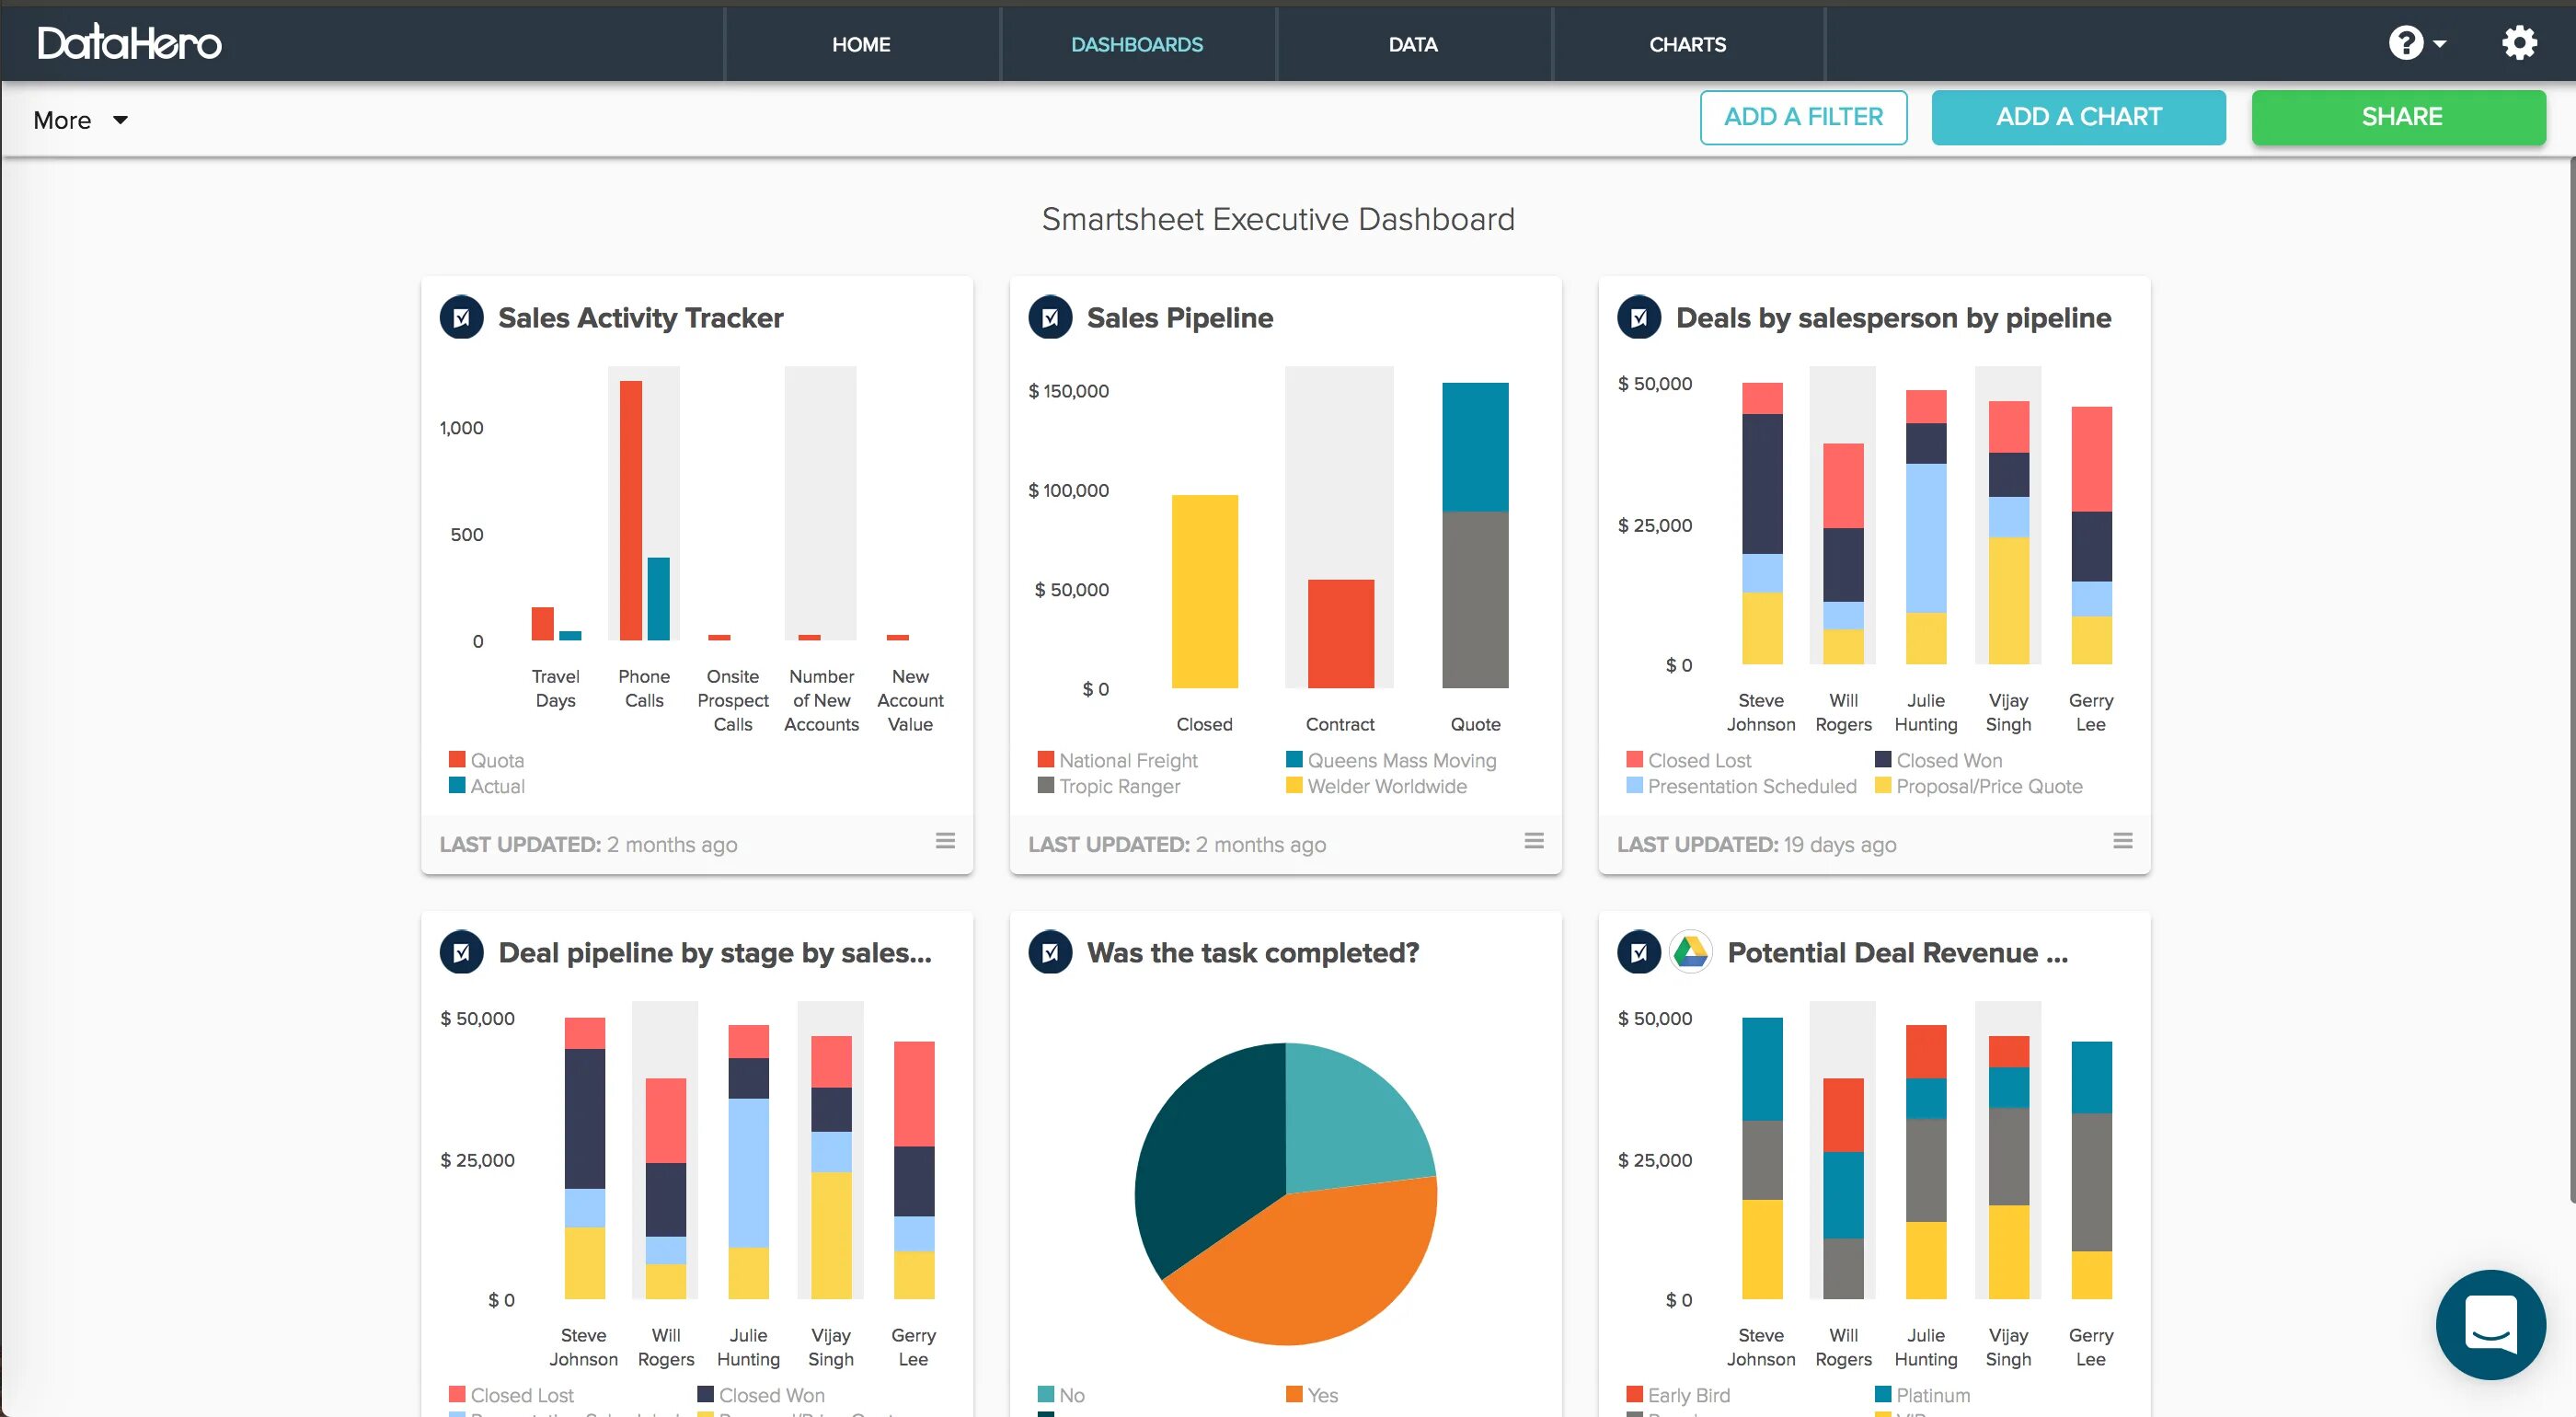
Task: Click the DataHero logo
Action: tap(129, 43)
